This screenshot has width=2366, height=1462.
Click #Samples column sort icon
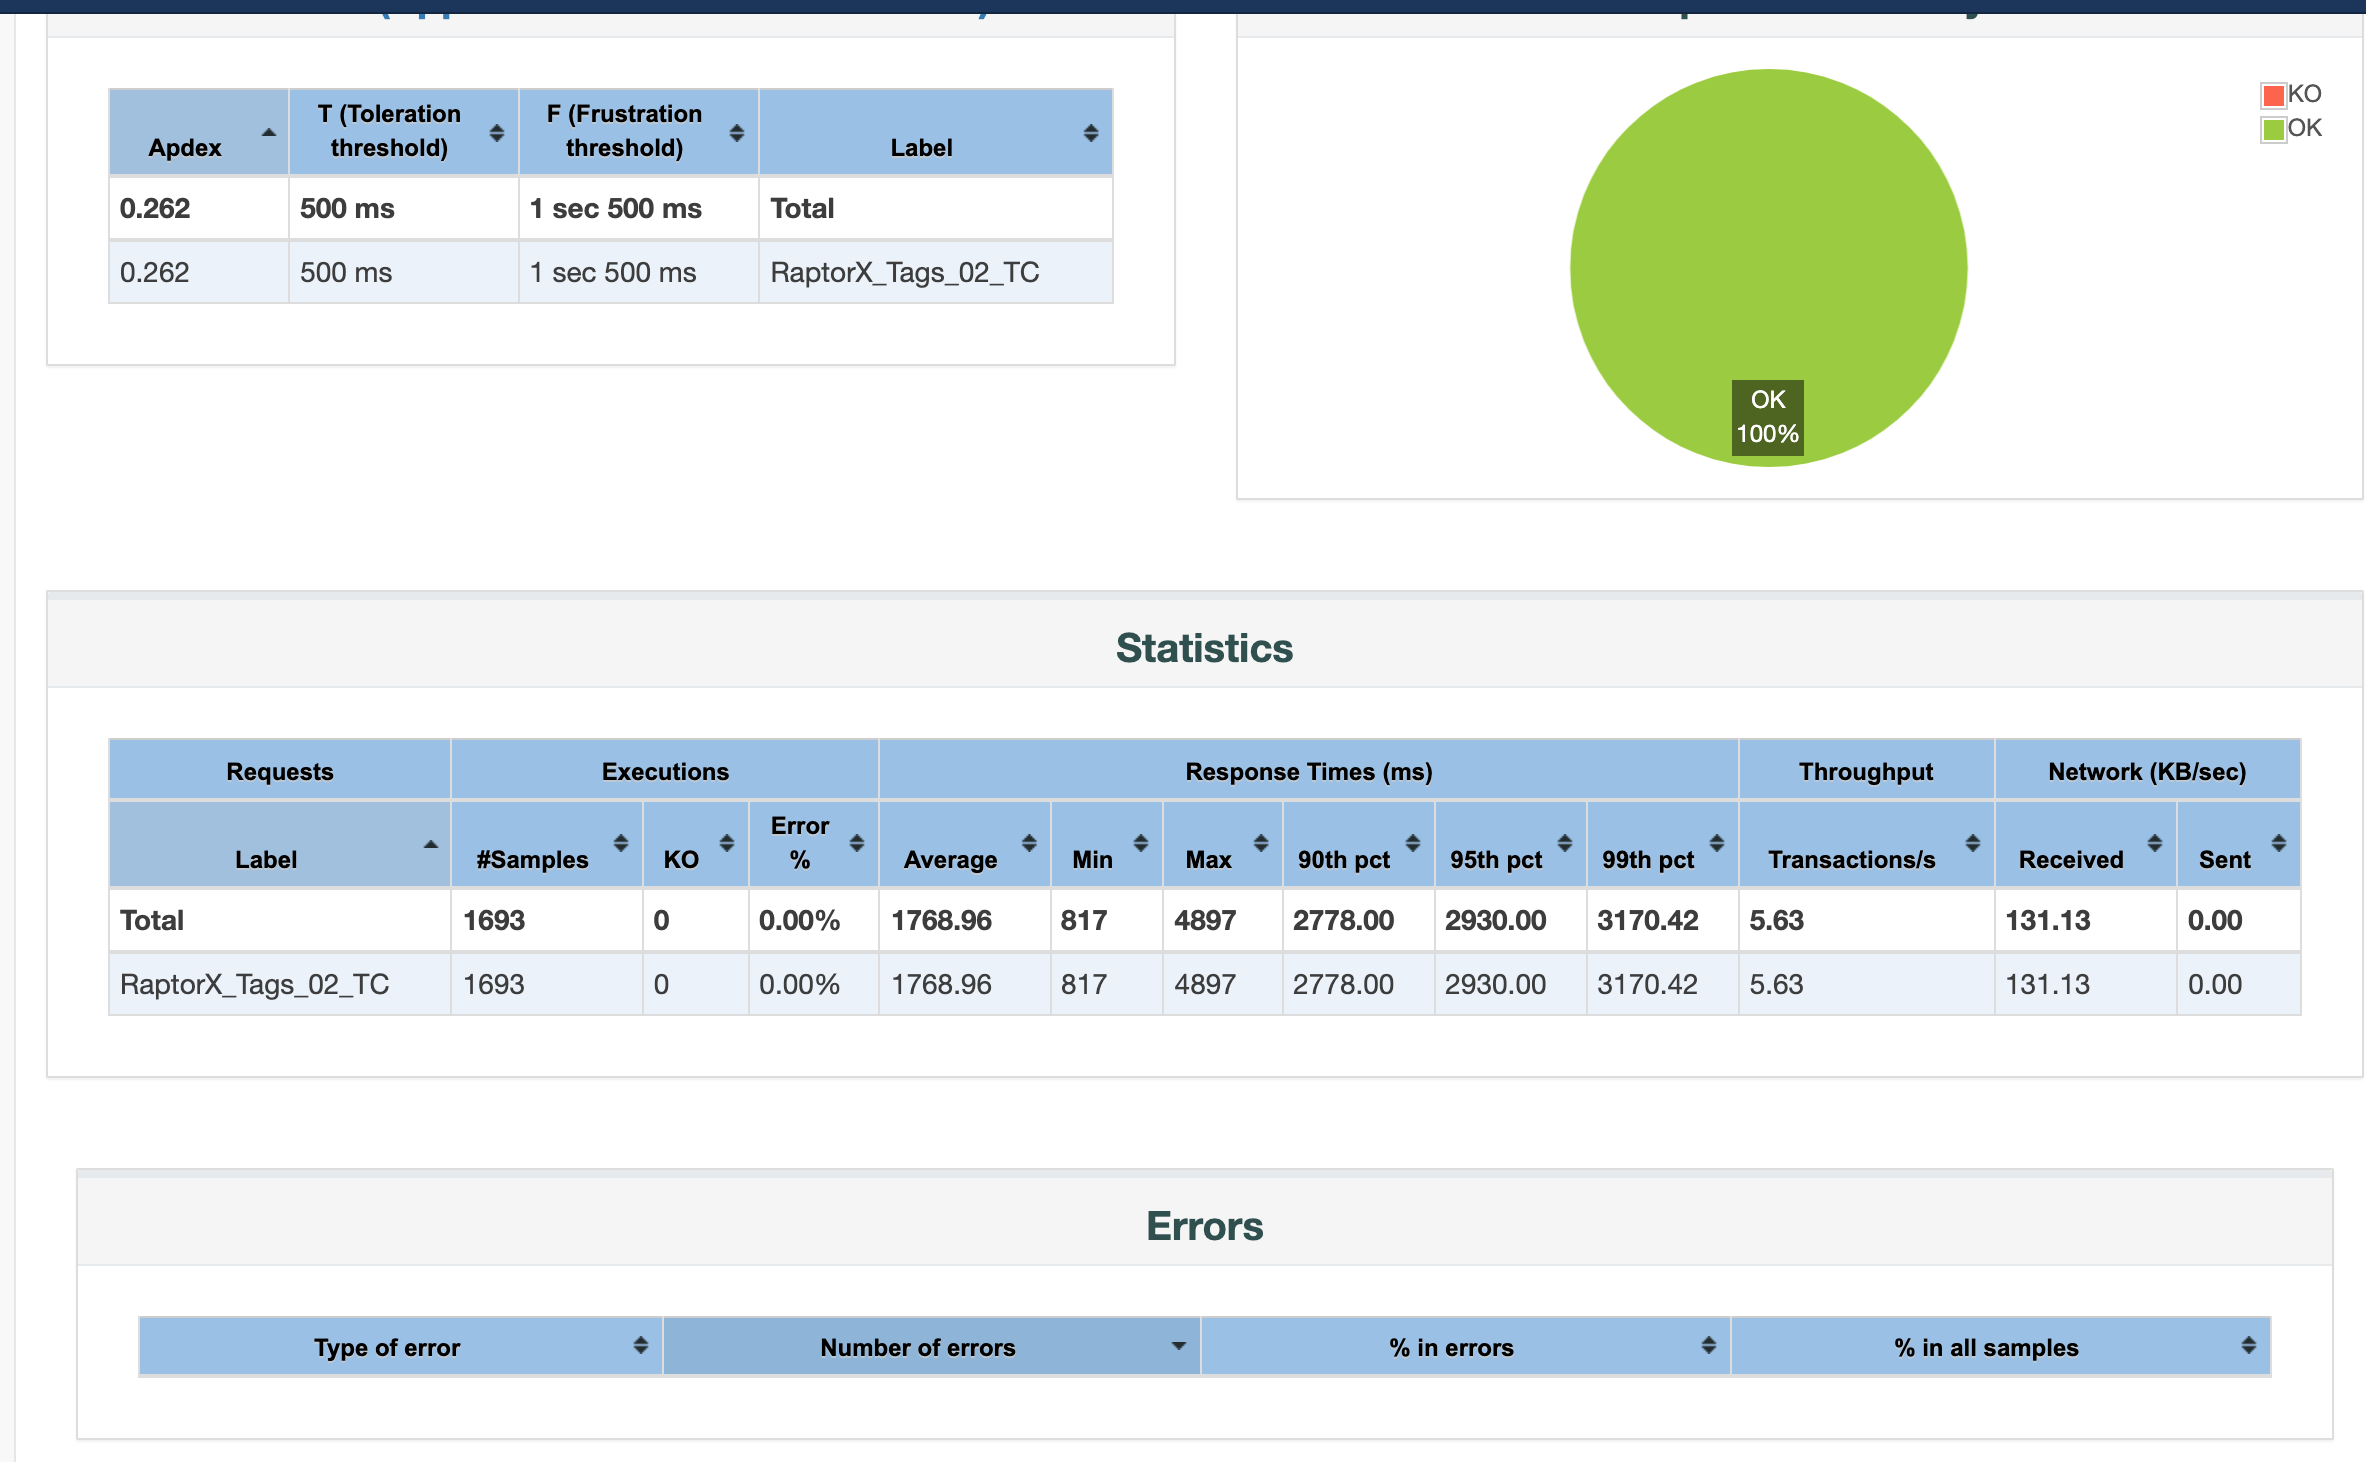click(620, 843)
